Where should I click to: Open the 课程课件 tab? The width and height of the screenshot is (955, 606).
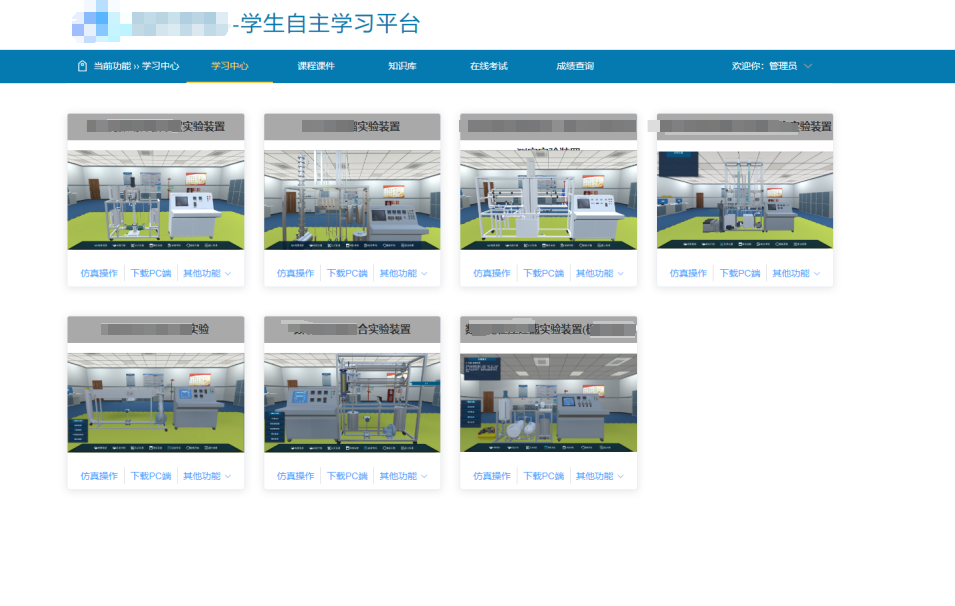(316, 66)
